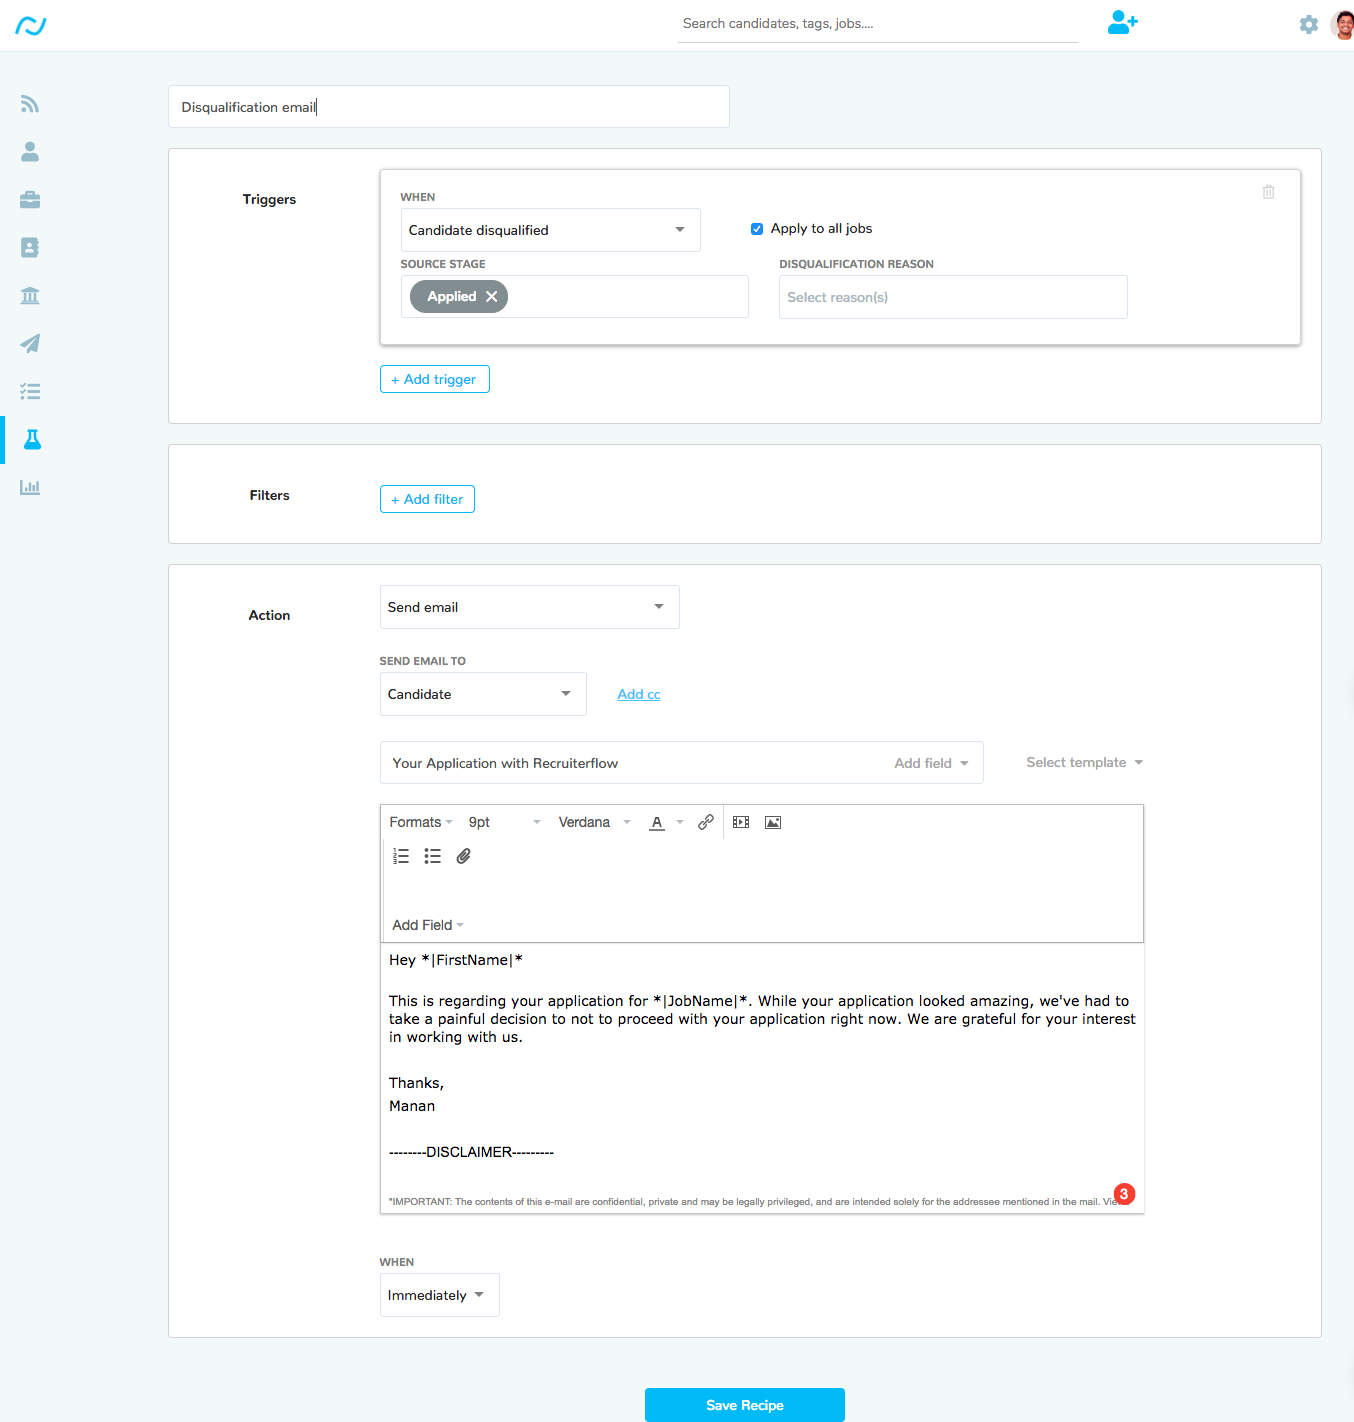Viewport: 1354px width, 1422px height.
Task: Click the insert media icon in editor
Action: (741, 822)
